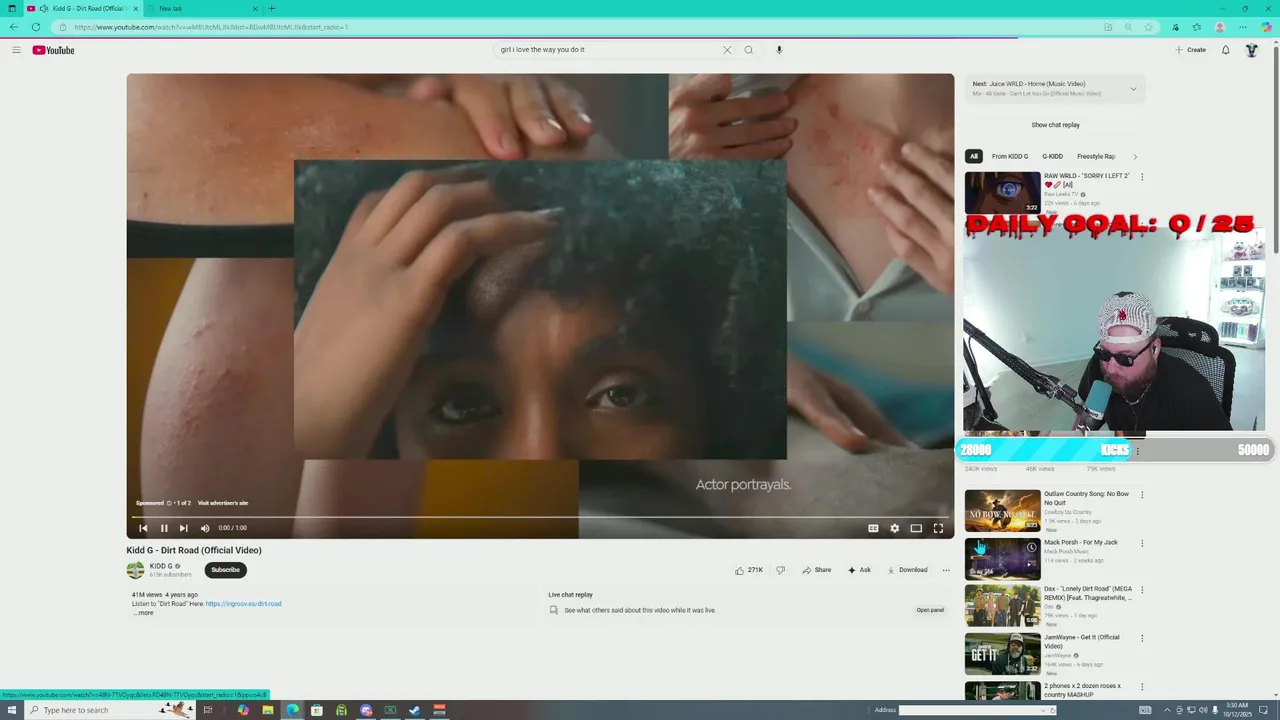Click Show chat replay

coord(1055,125)
